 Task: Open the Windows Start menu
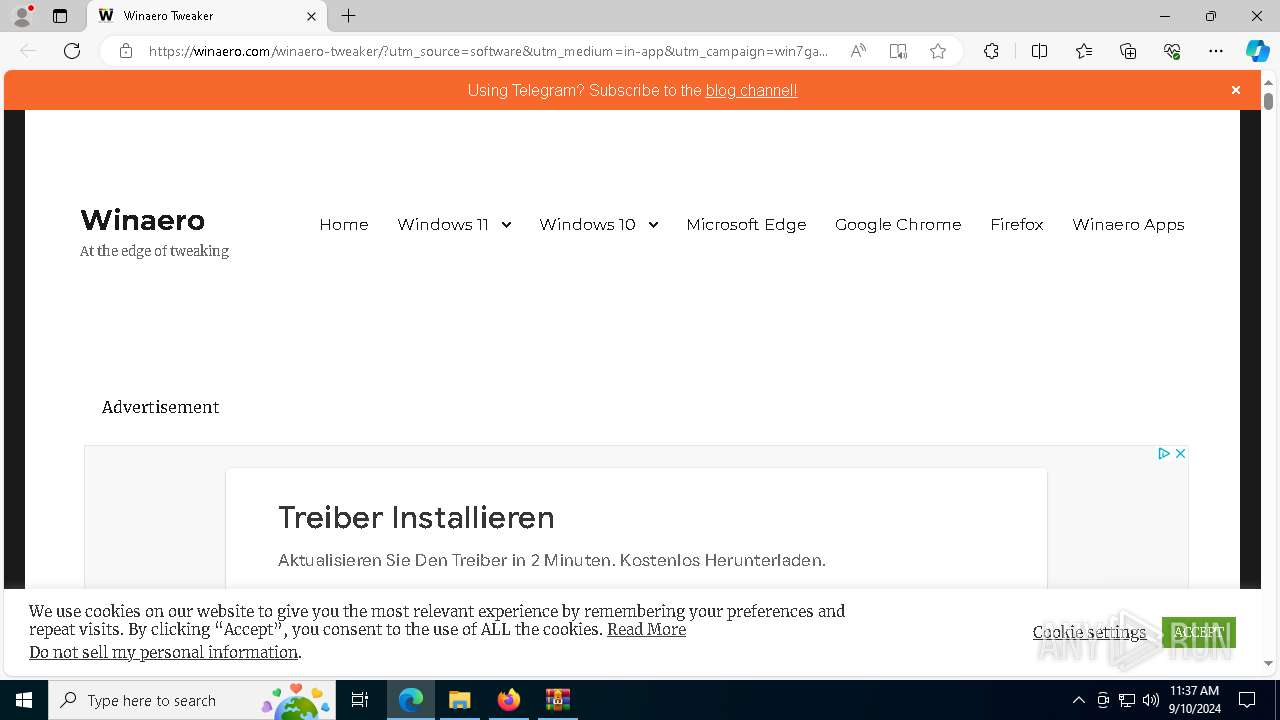click(24, 700)
